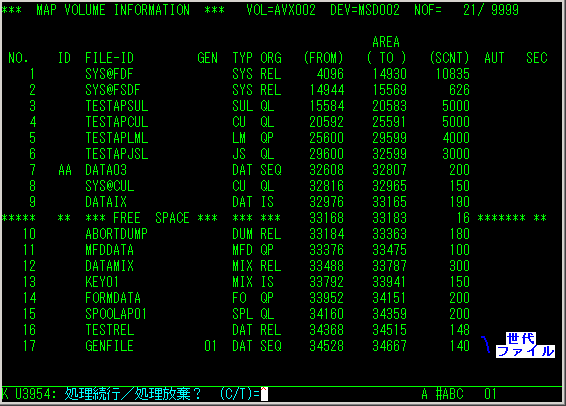Click the (SCNT) column header
The height and width of the screenshot is (406, 566).
(449, 58)
